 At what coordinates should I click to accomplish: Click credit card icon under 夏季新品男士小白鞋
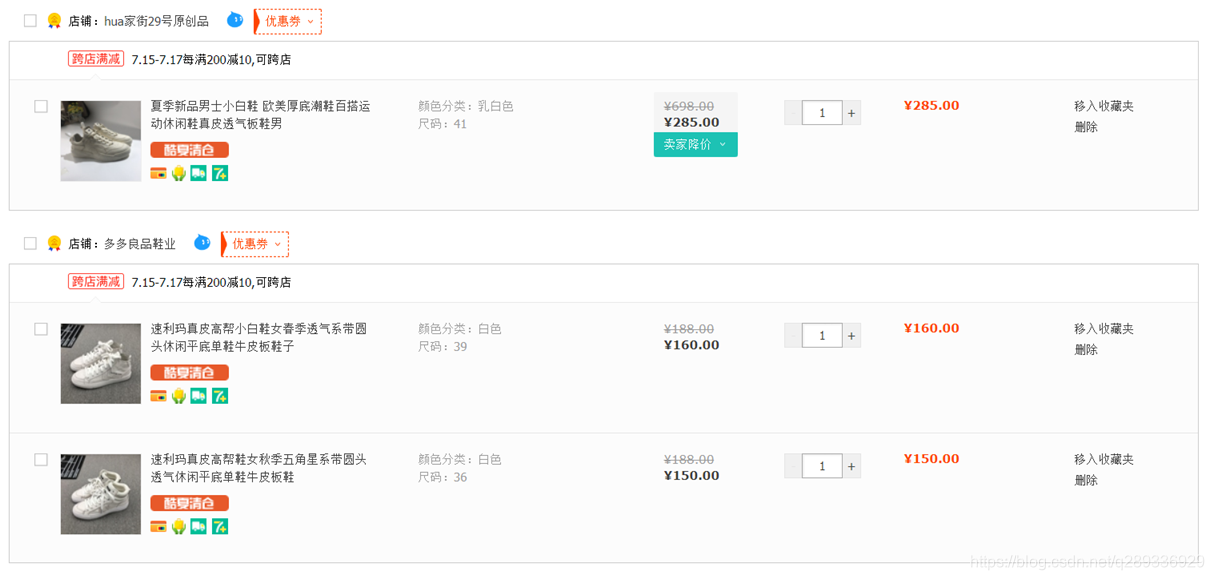[158, 173]
